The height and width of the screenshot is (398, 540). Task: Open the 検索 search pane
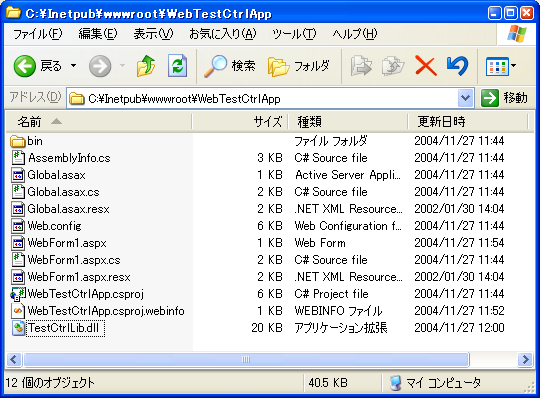[229, 66]
